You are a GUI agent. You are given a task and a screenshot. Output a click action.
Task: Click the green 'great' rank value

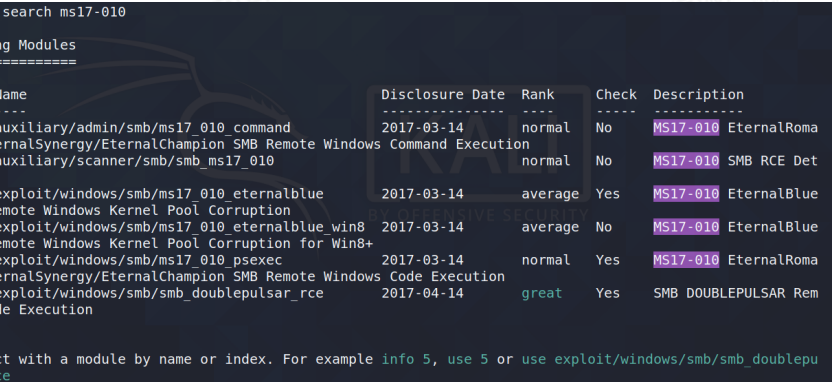542,293
